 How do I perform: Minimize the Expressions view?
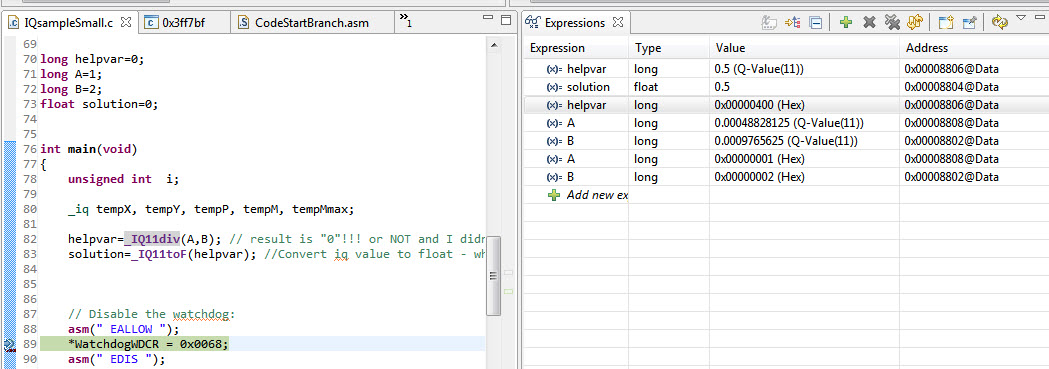click(x=1040, y=18)
